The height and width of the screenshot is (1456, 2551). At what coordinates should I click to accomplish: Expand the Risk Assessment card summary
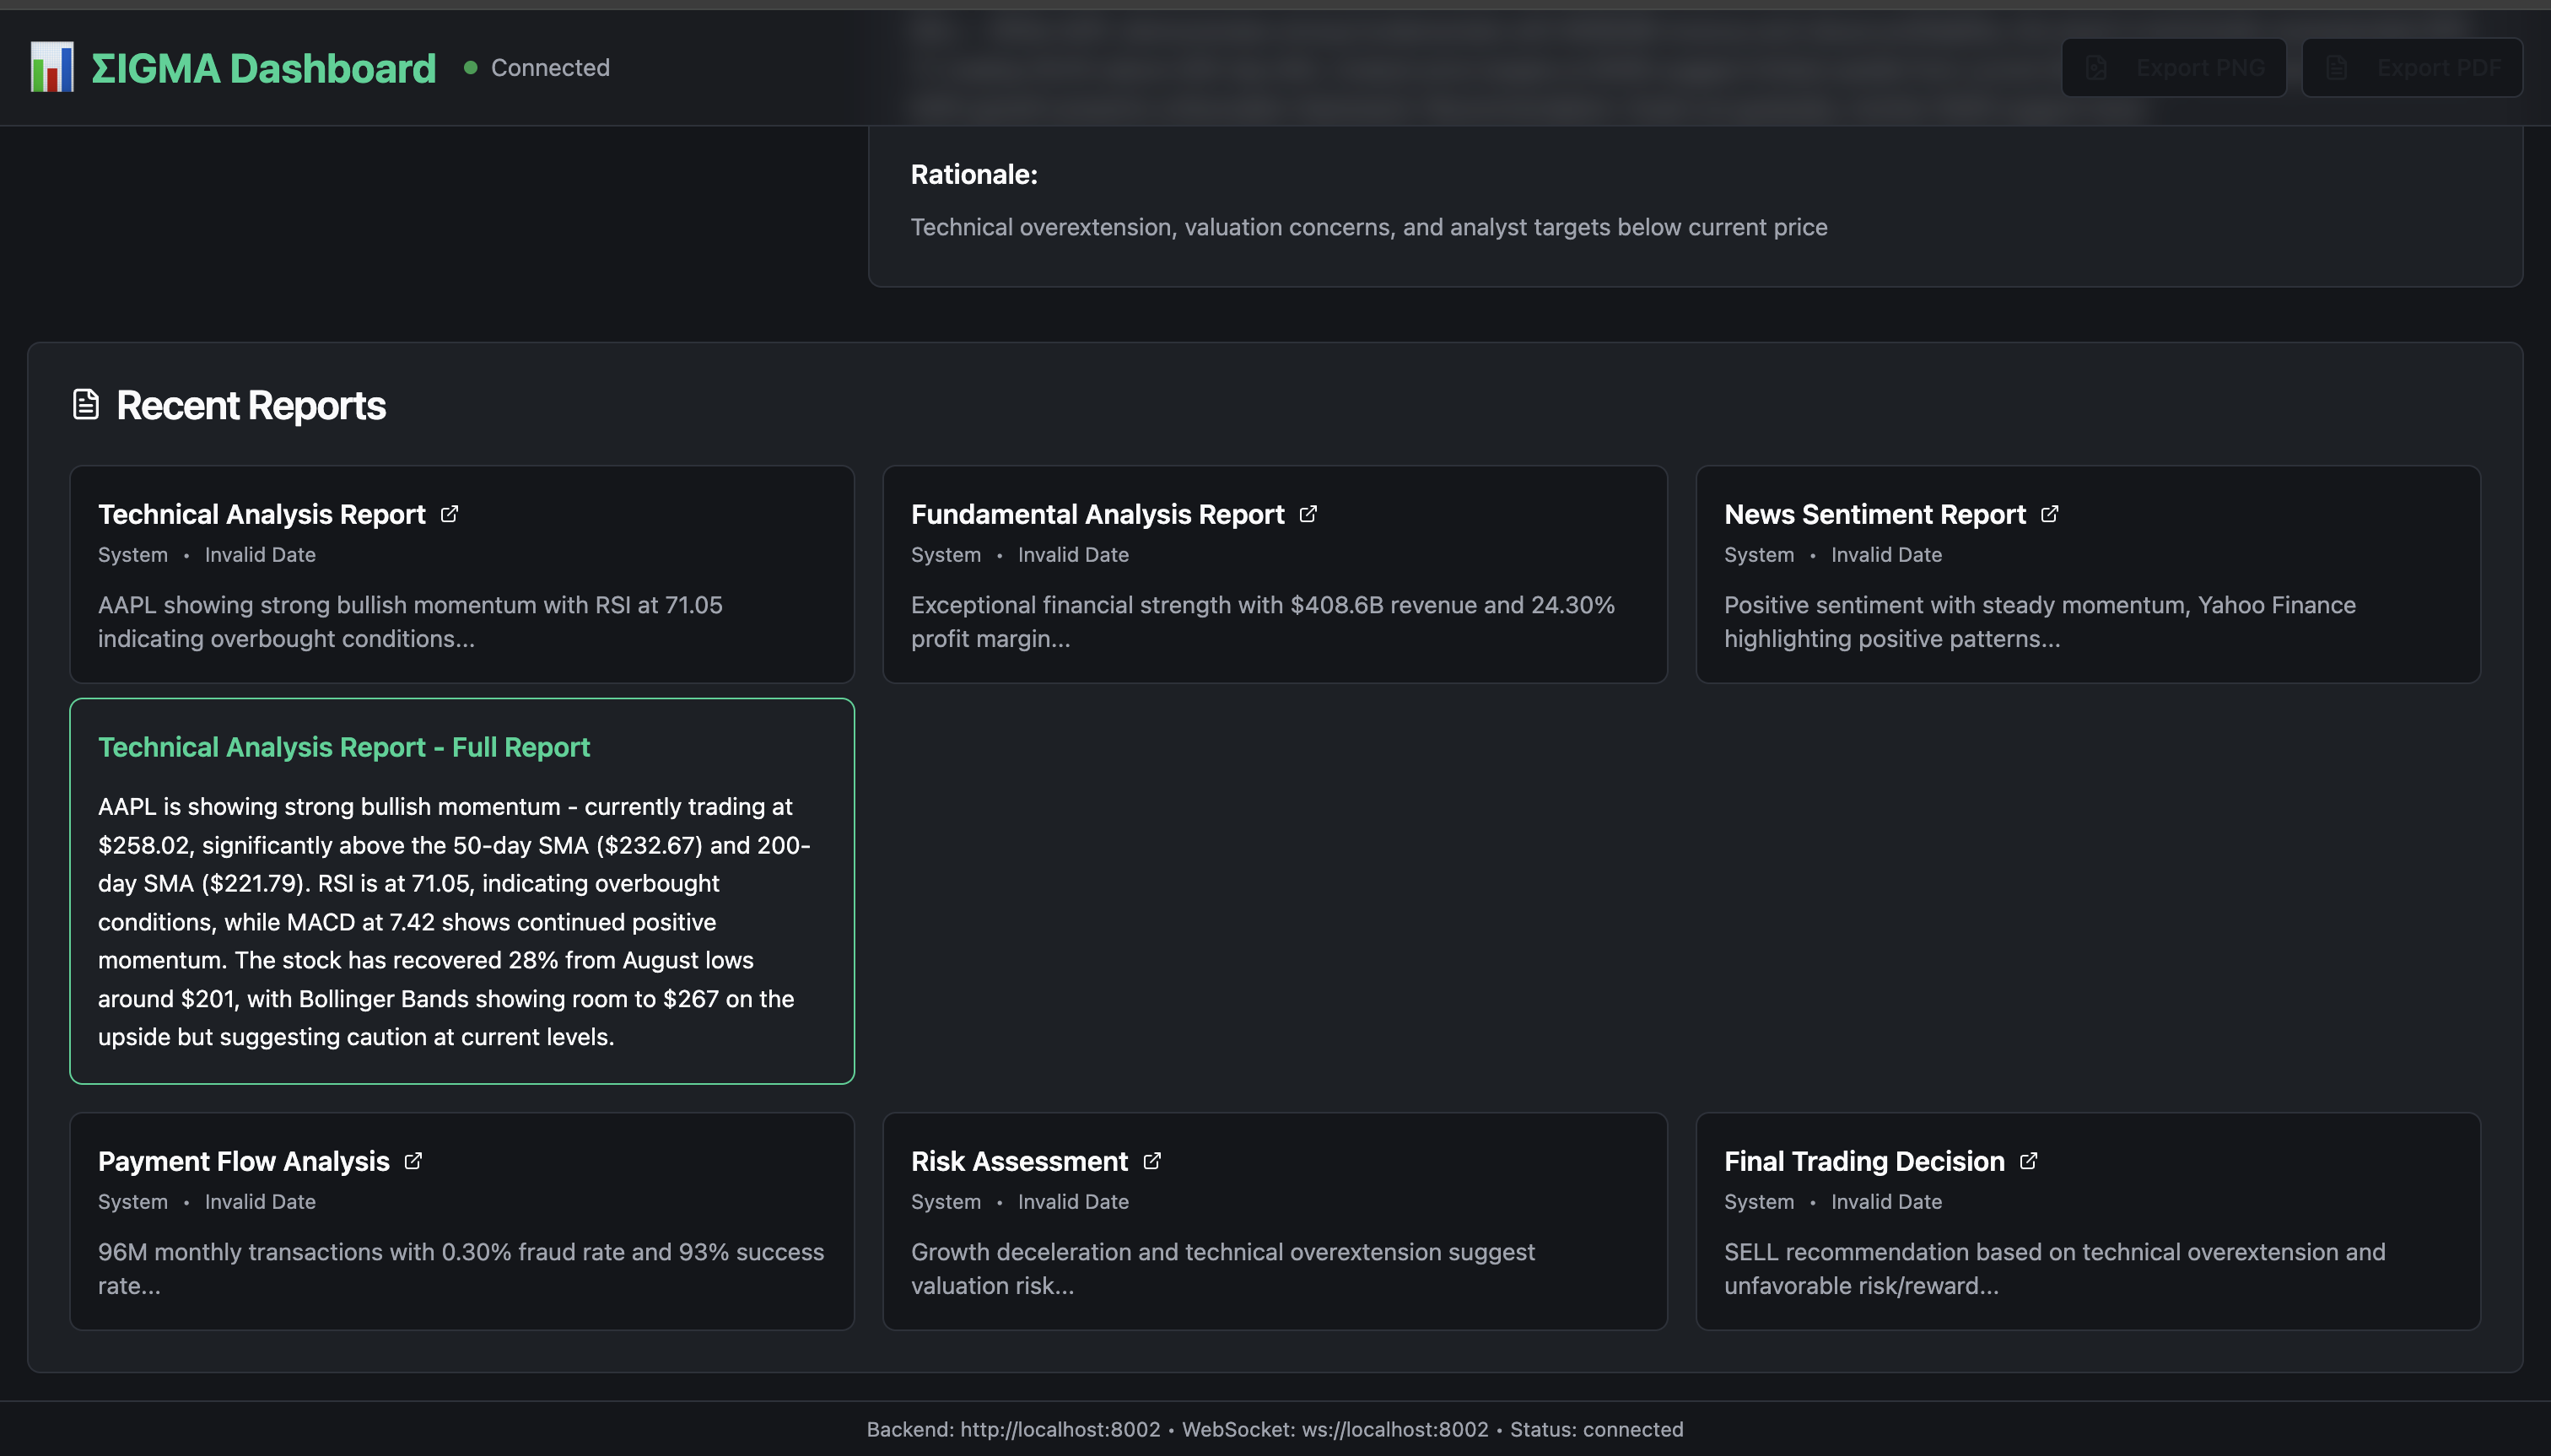click(x=1222, y=1268)
